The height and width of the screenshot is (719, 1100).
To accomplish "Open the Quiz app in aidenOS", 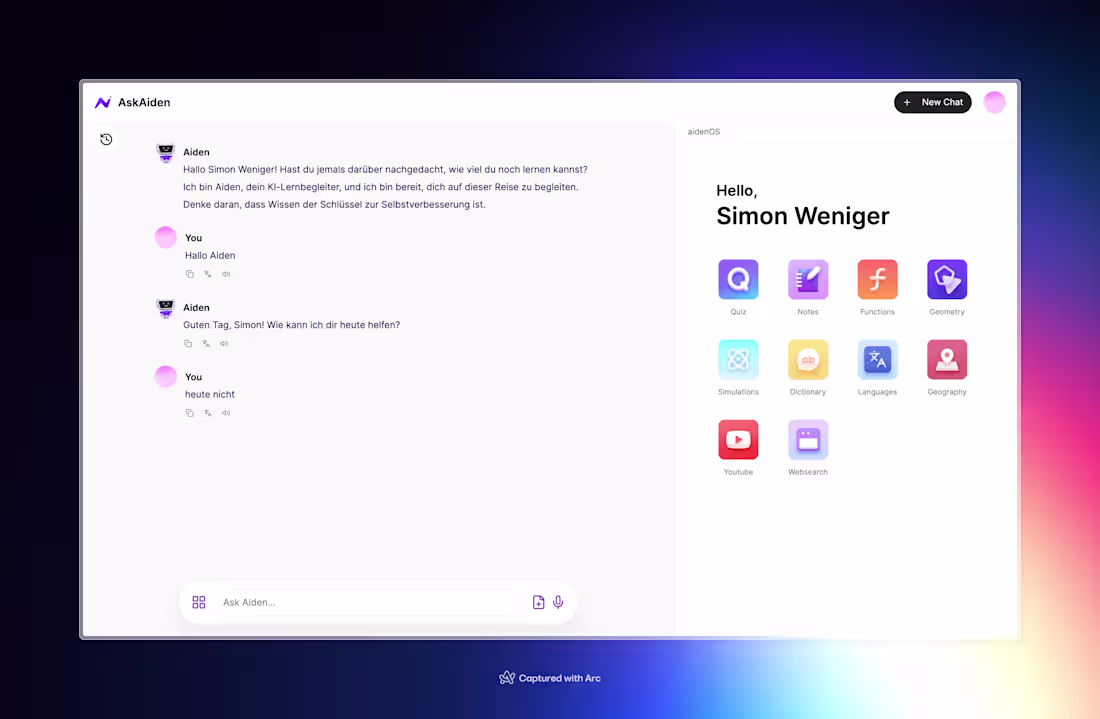I will pyautogui.click(x=738, y=280).
